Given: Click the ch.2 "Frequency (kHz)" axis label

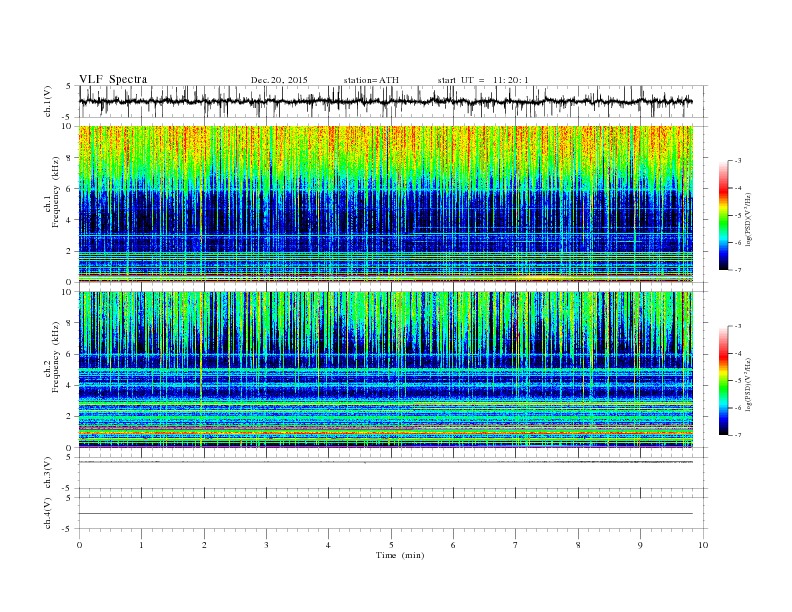Looking at the screenshot, I should (55, 356).
